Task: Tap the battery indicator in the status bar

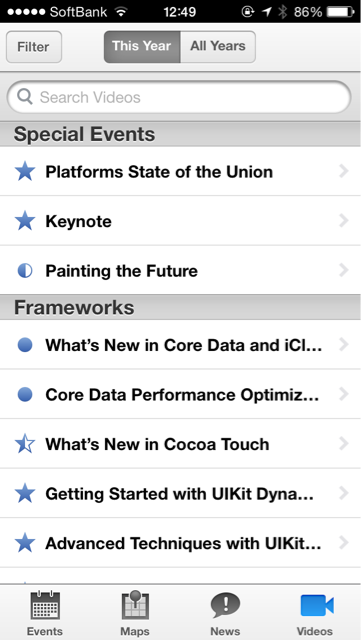Action: pos(341,12)
